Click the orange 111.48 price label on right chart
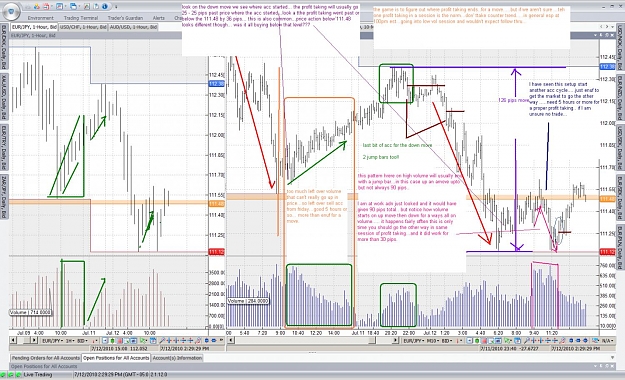The height and width of the screenshot is (380, 625). [x=607, y=199]
